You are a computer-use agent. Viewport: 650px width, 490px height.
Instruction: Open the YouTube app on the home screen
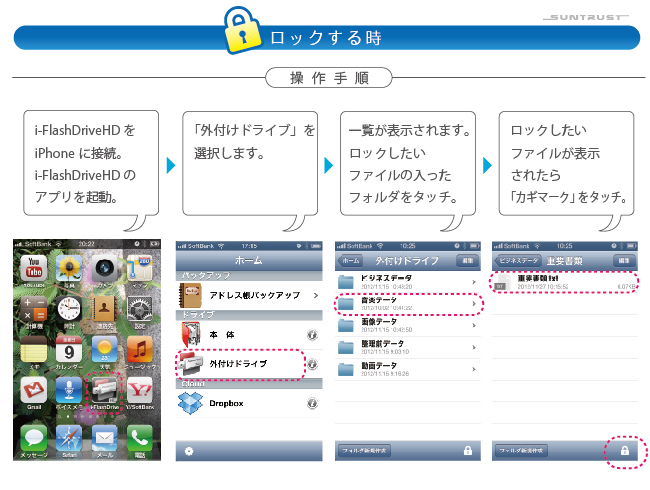34,269
